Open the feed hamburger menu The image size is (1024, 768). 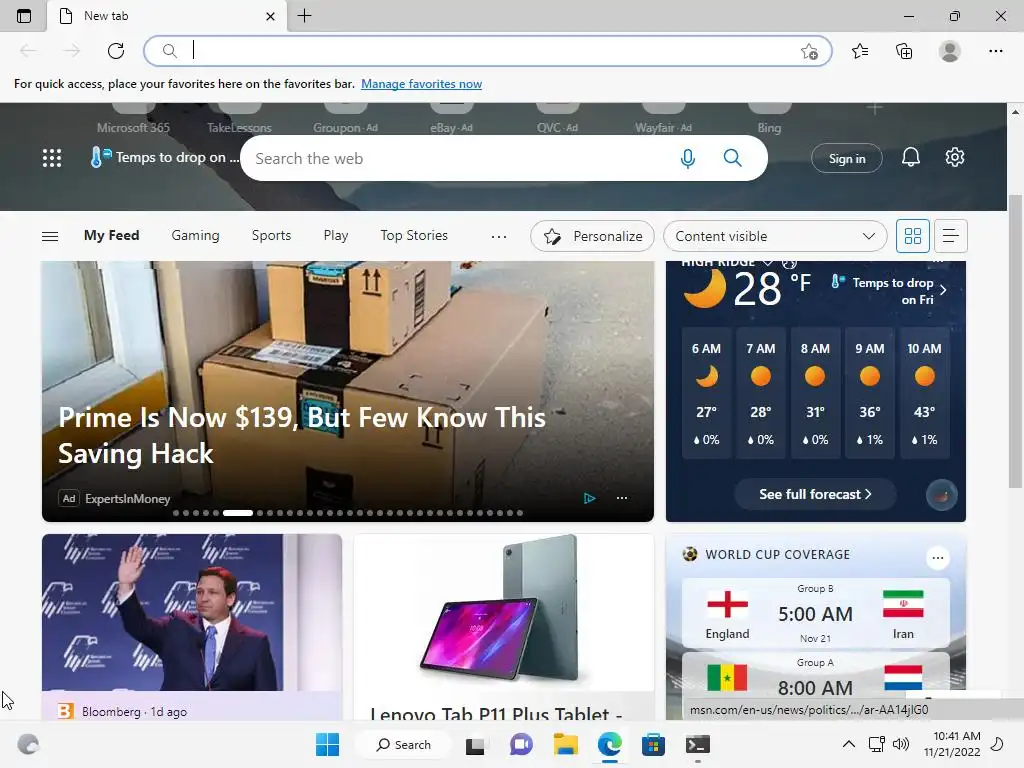pyautogui.click(x=50, y=236)
